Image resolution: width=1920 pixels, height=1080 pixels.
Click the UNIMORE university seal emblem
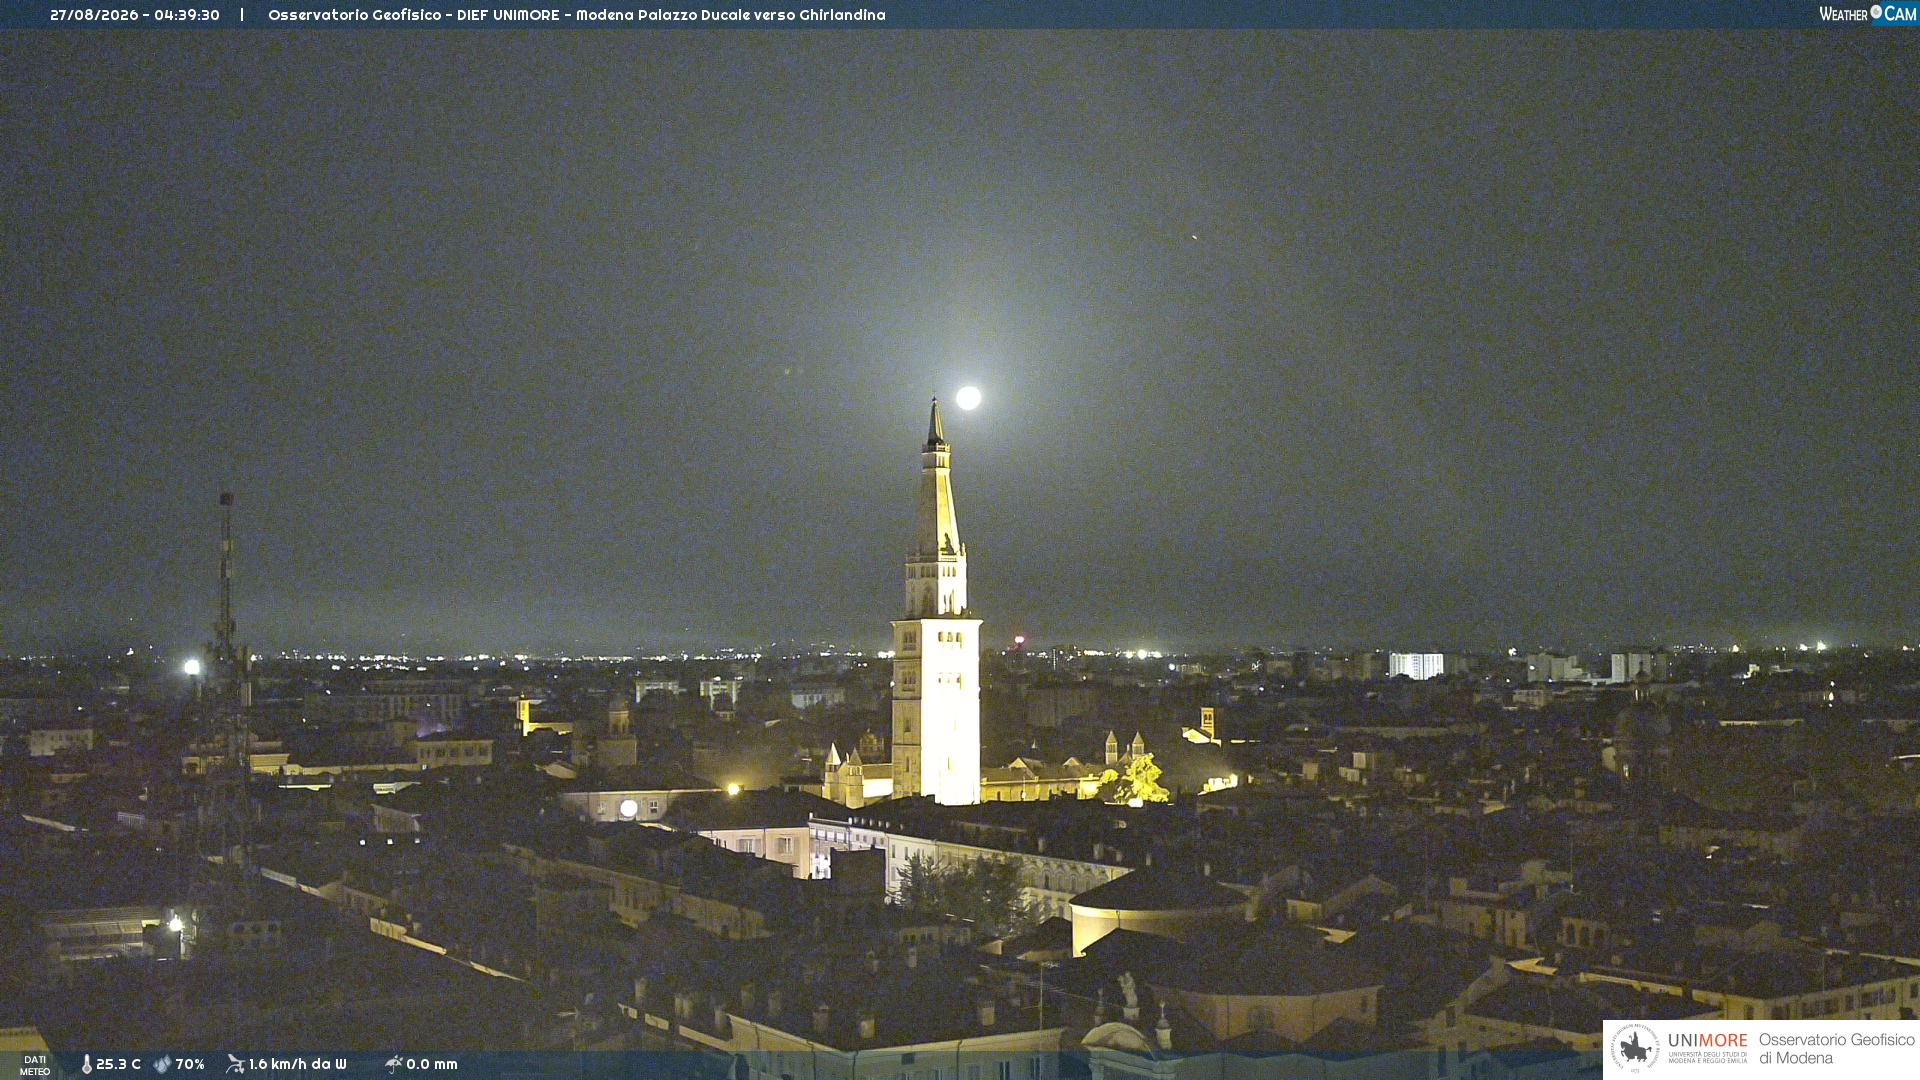1635,1048
